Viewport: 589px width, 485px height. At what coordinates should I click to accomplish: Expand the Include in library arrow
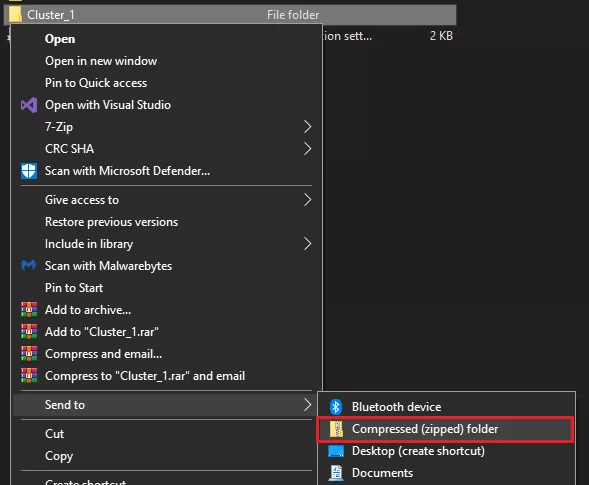click(x=307, y=244)
